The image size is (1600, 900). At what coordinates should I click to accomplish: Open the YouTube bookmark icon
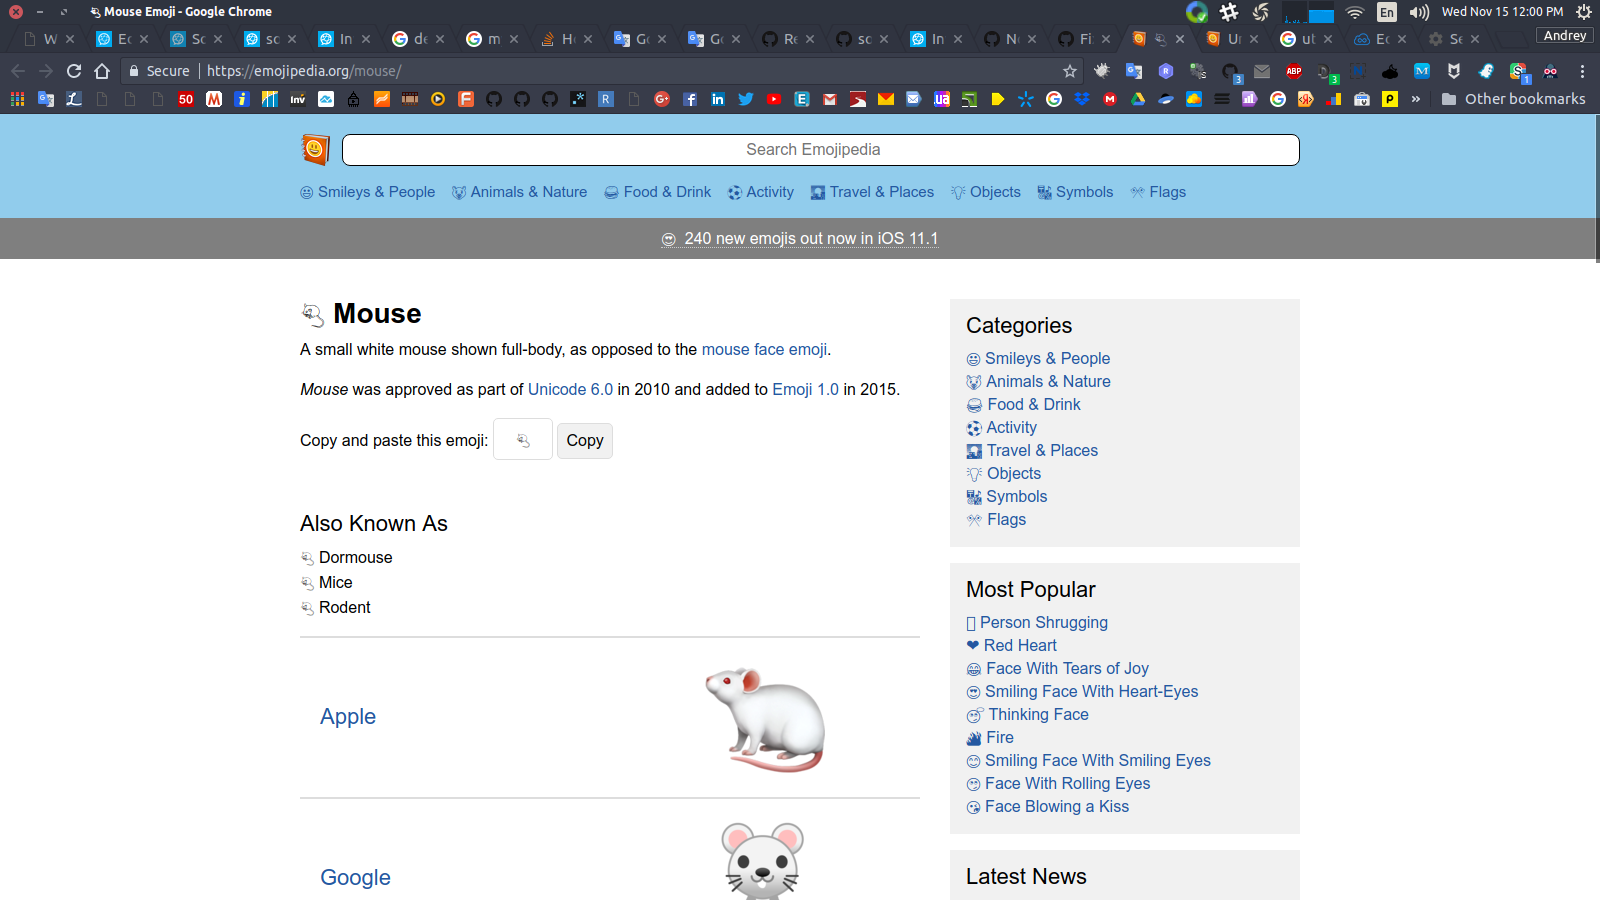(774, 99)
